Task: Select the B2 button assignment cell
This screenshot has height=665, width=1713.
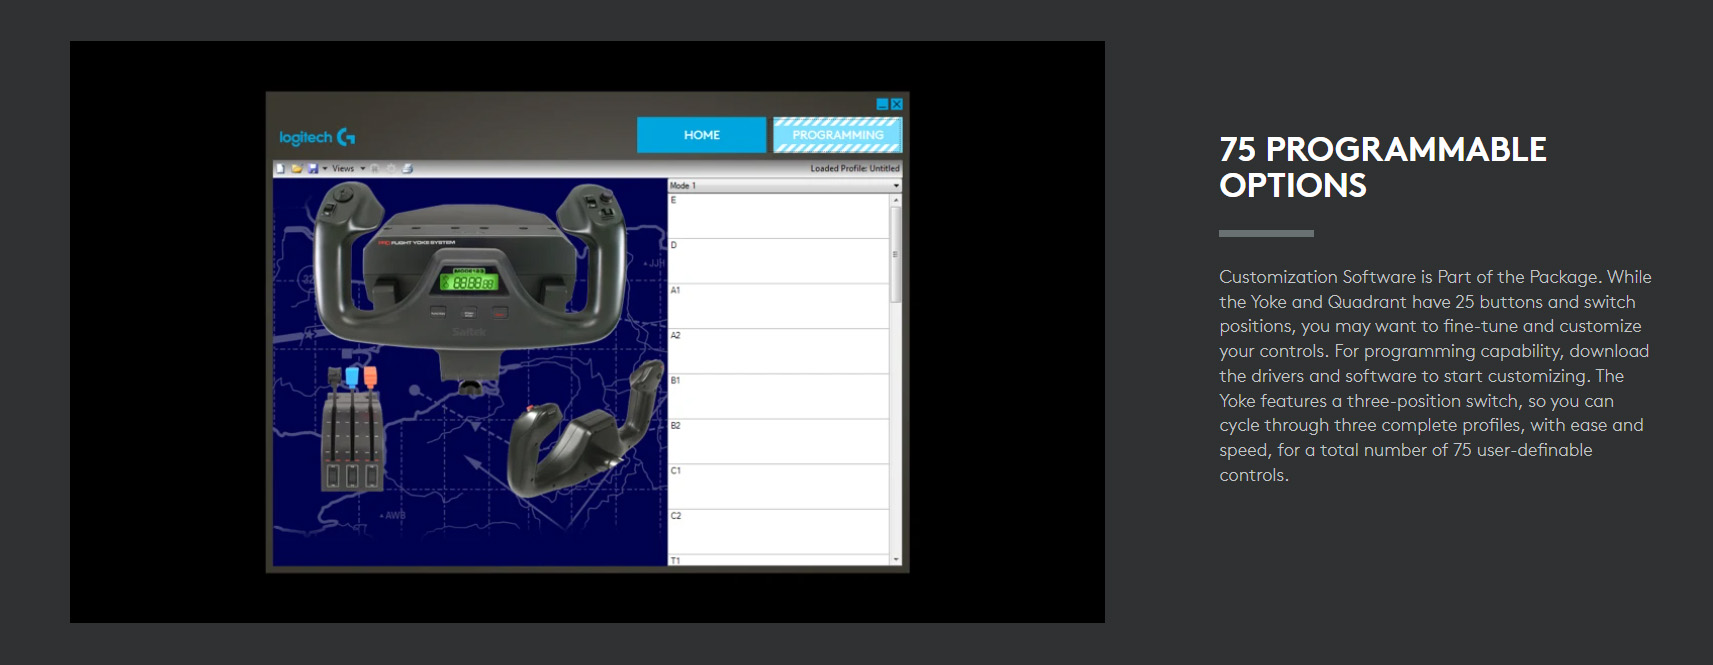Action: pos(778,441)
